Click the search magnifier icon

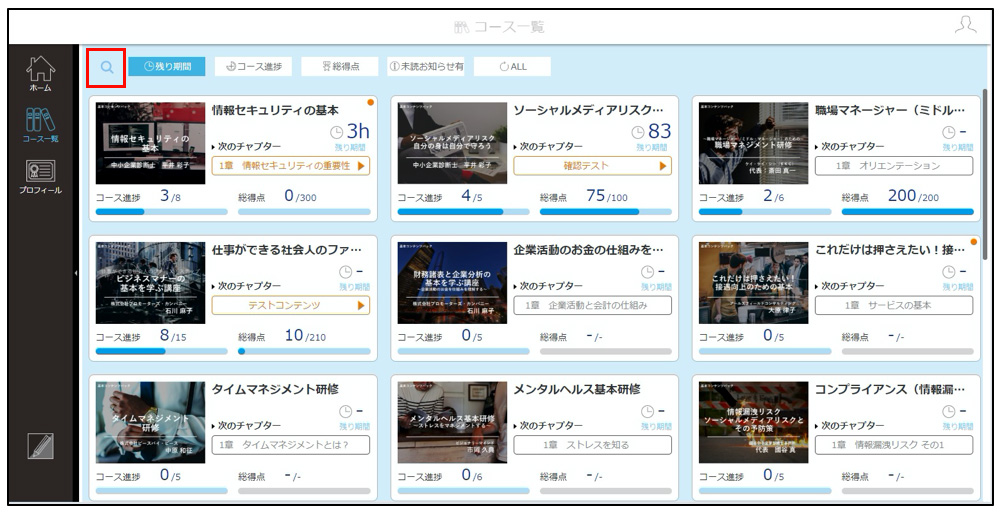107,67
